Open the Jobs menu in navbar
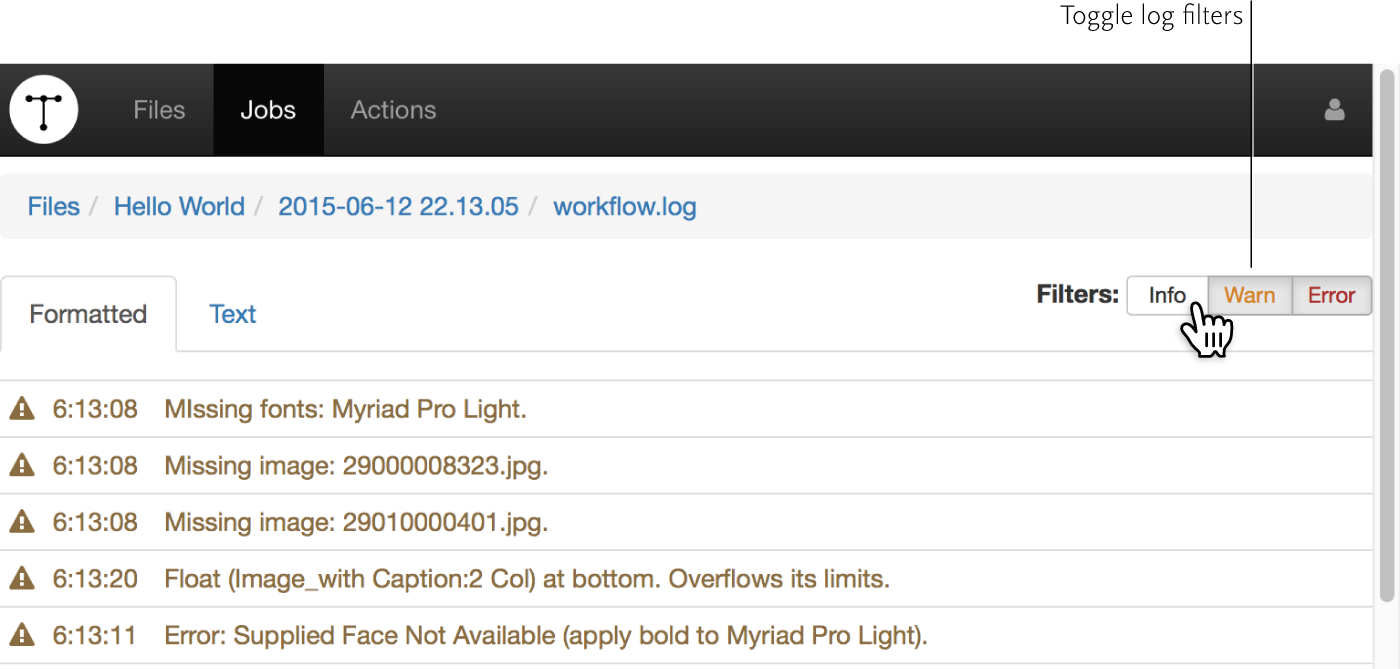The height and width of the screenshot is (669, 1400). tap(268, 110)
